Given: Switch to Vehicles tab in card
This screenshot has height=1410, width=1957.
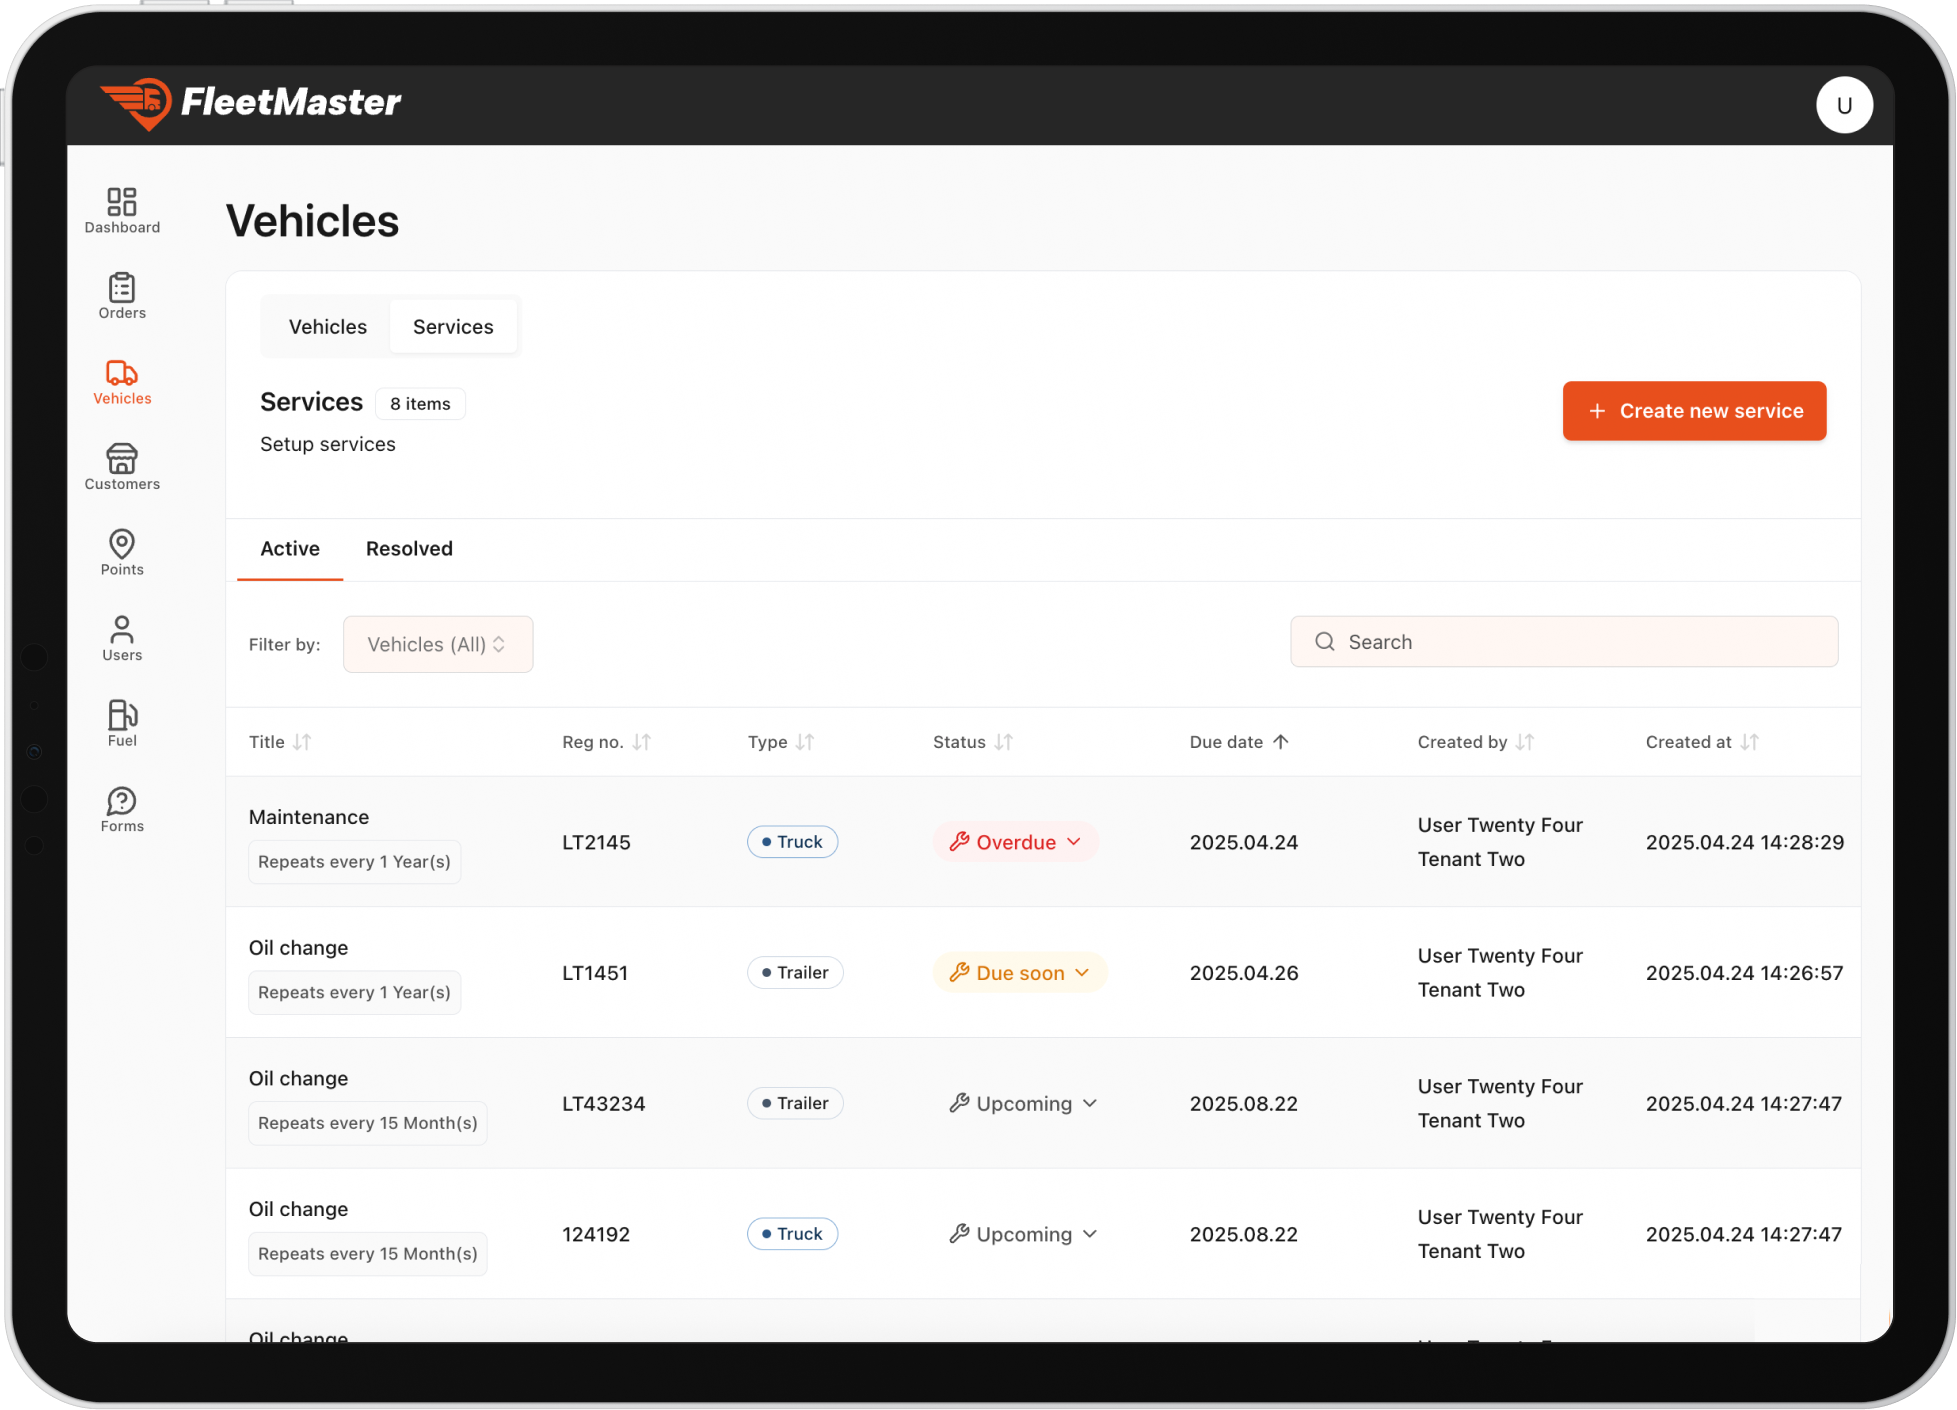Looking at the screenshot, I should [x=327, y=327].
